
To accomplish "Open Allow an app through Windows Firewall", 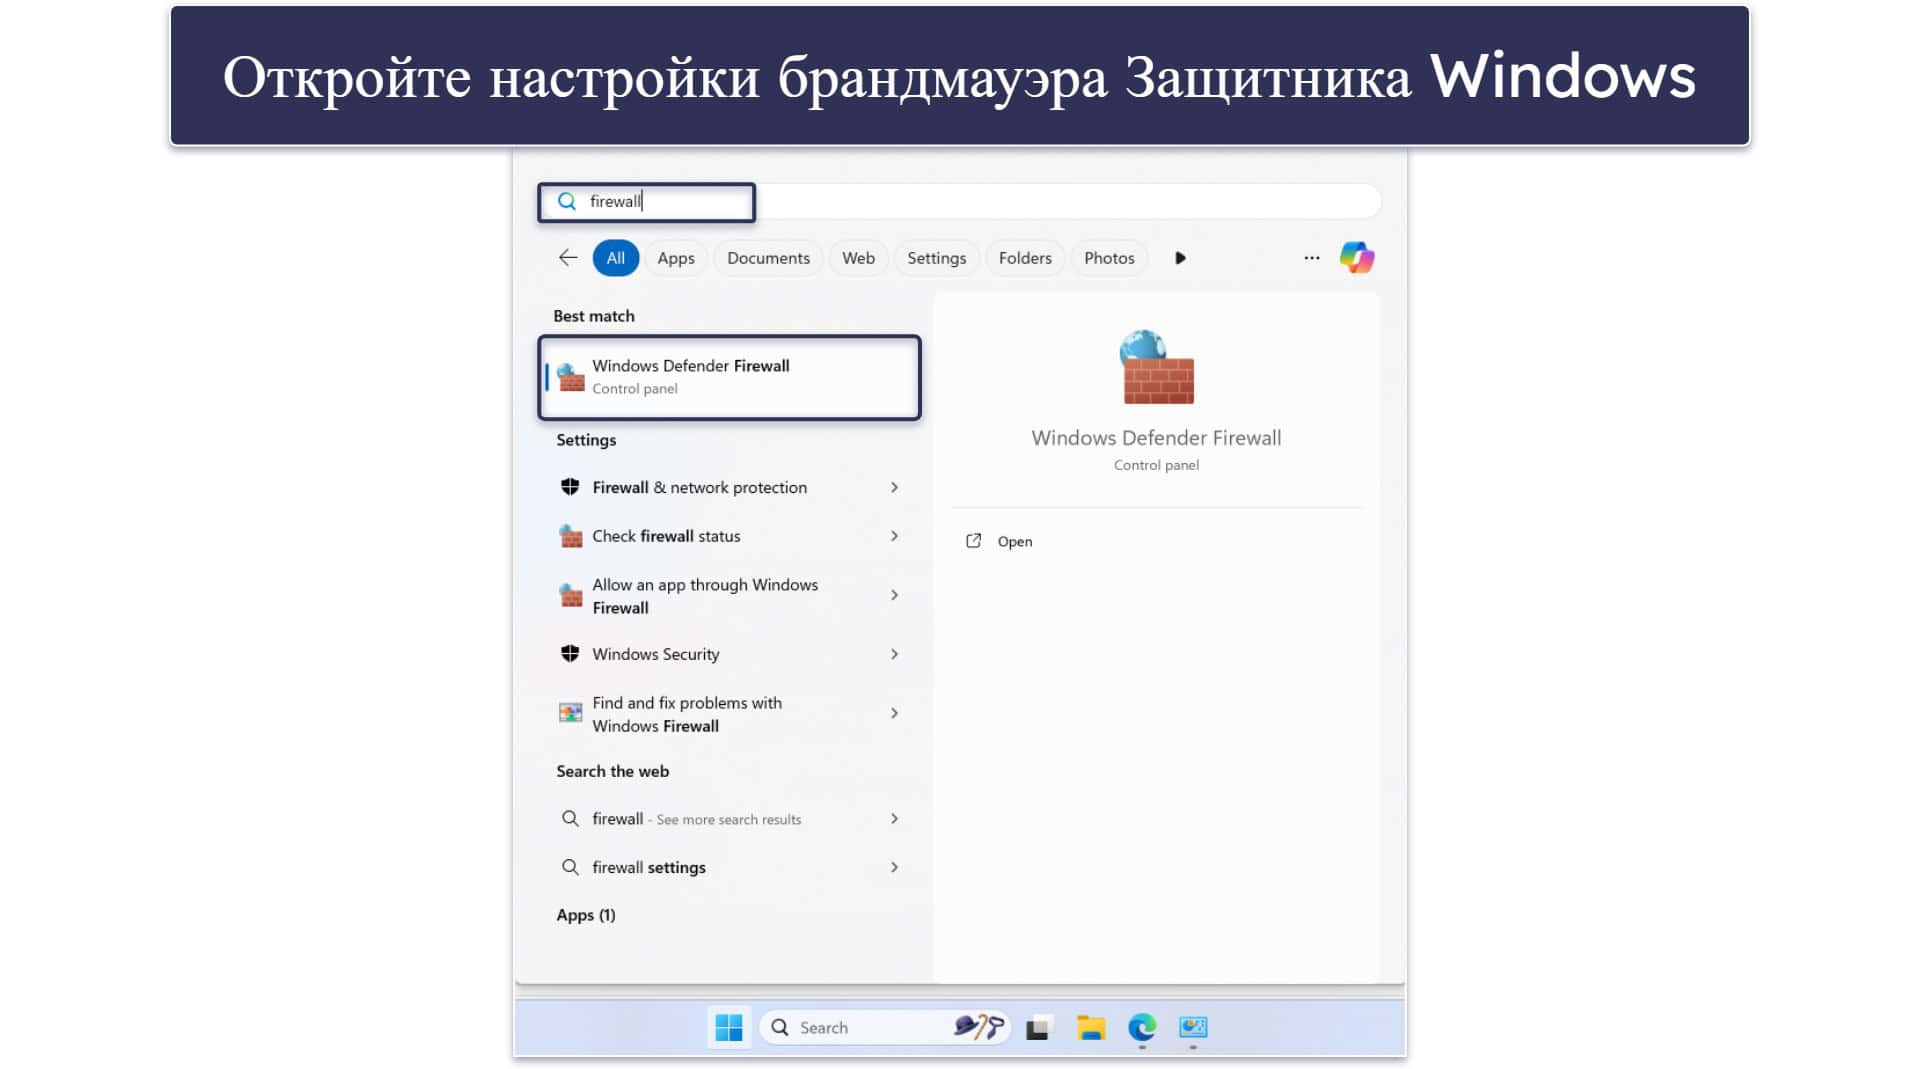I will point(729,596).
